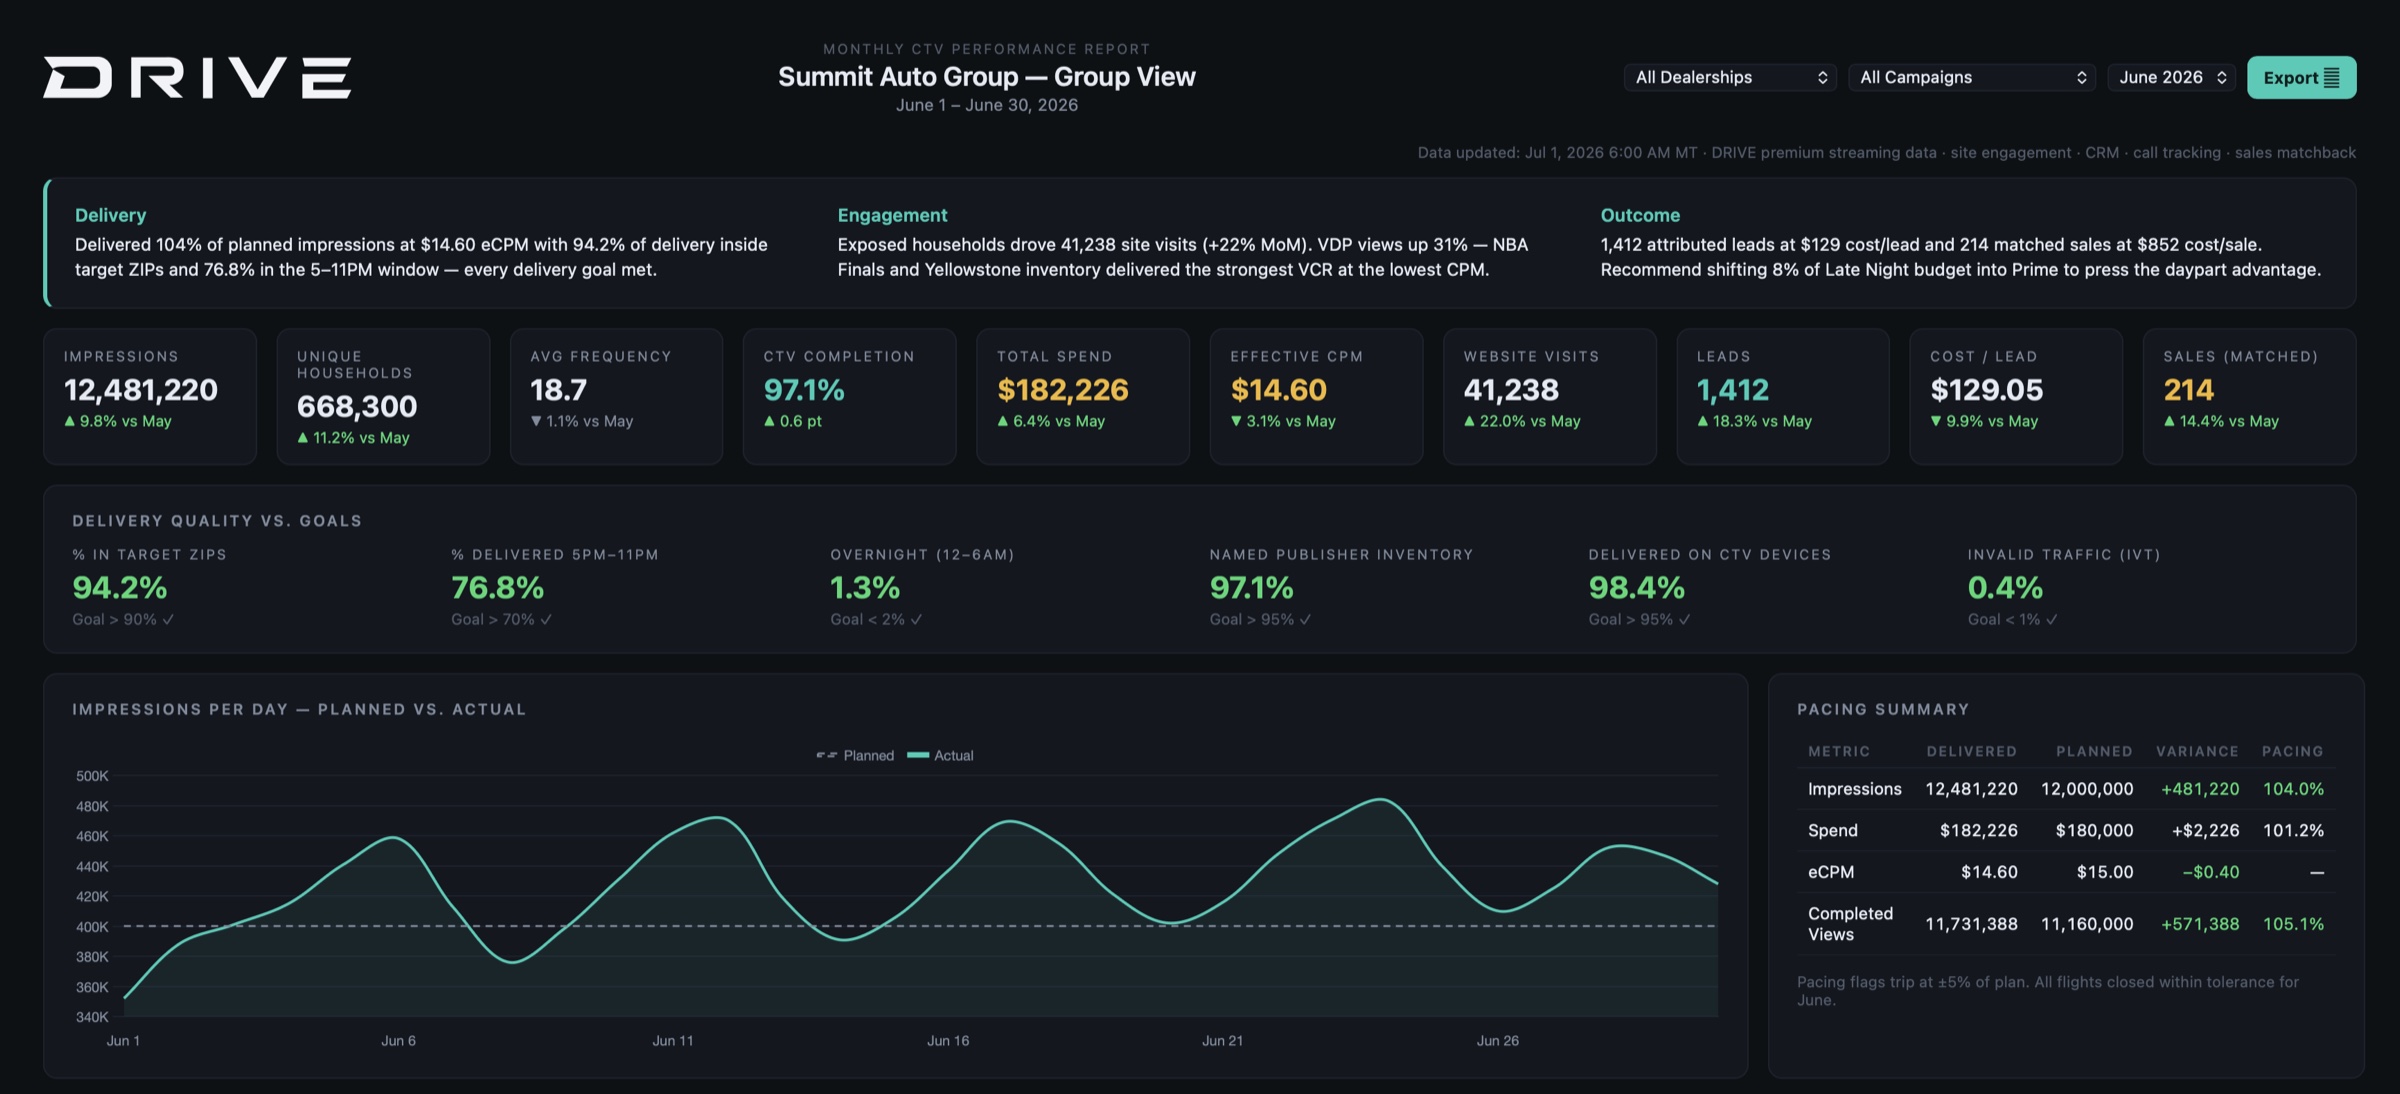Click the Pacing flags footnote text
The width and height of the screenshot is (2400, 1094).
click(2047, 991)
